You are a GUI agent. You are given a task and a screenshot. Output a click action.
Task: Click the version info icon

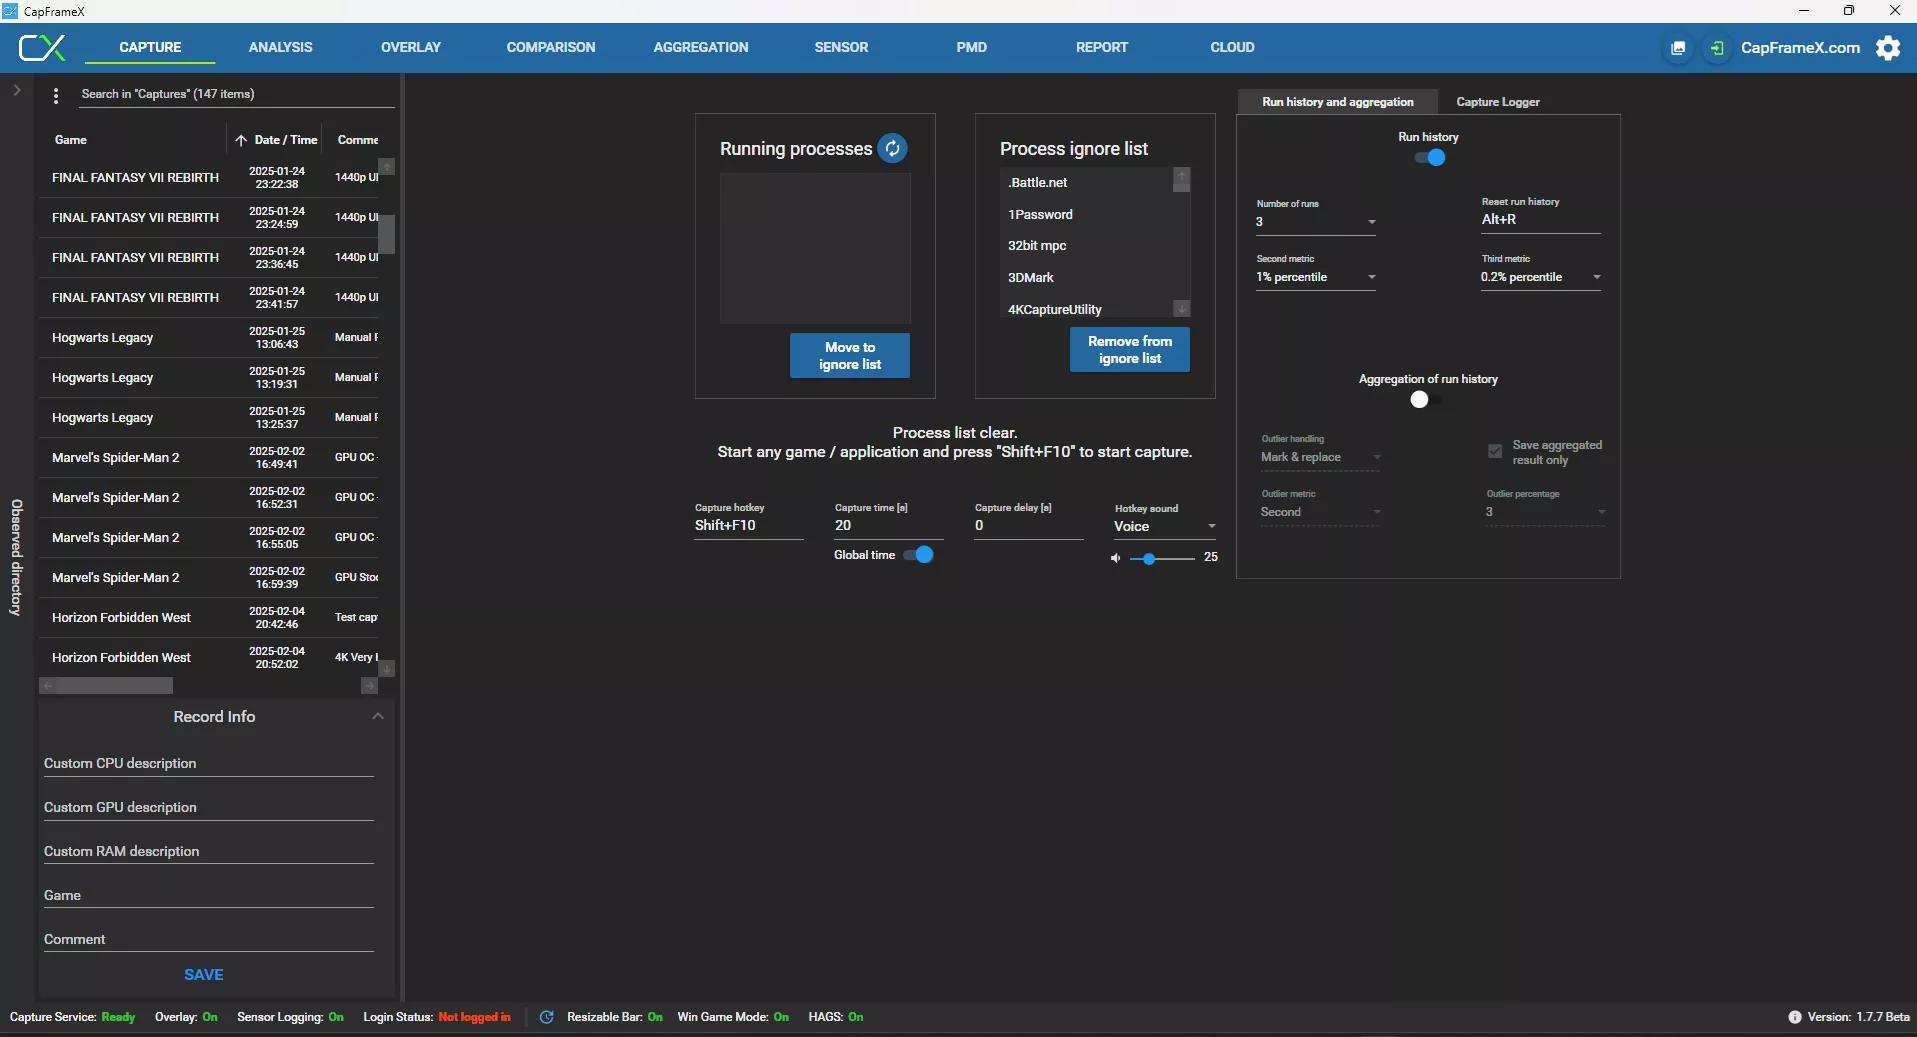click(x=1794, y=1017)
